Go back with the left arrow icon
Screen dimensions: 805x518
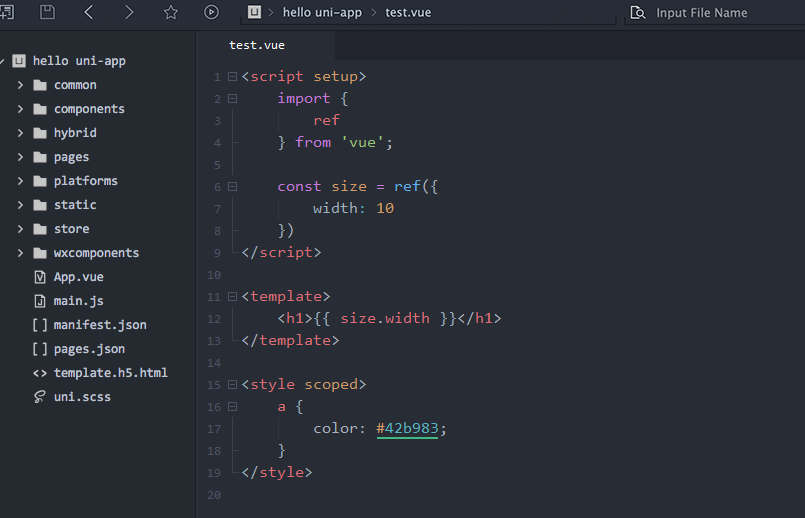pyautogui.click(x=89, y=12)
